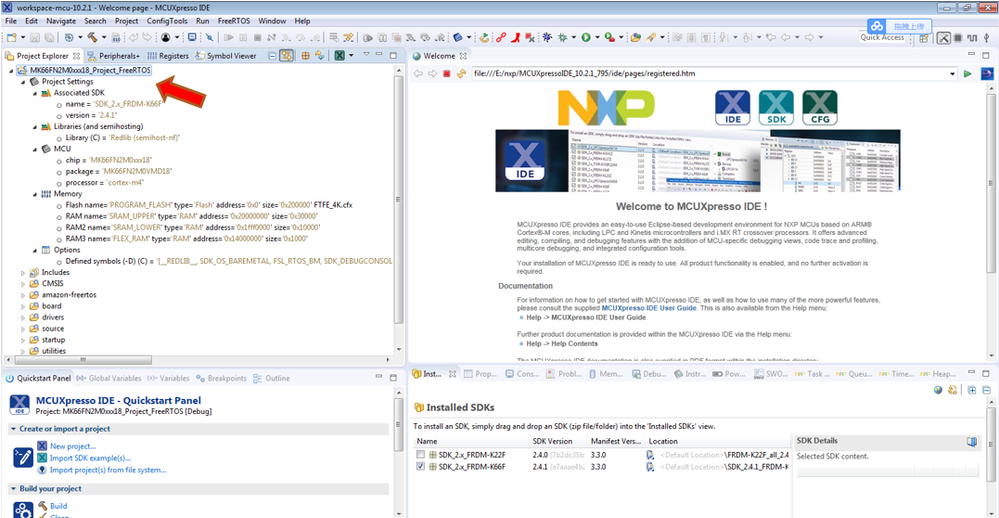Click the IDE logo icon on the Welcome page
Screen dimensions: 999x518
tap(733, 108)
